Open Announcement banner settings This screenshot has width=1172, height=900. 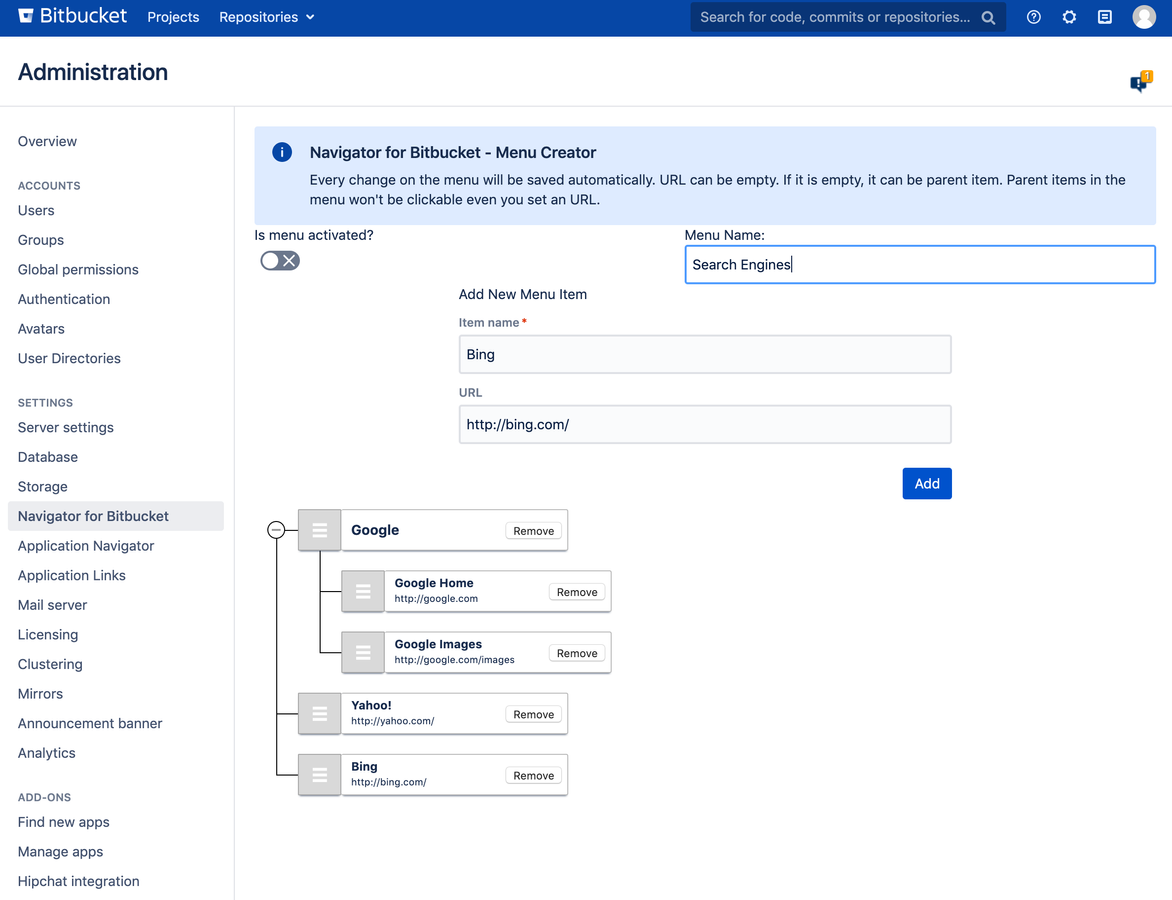(x=90, y=724)
